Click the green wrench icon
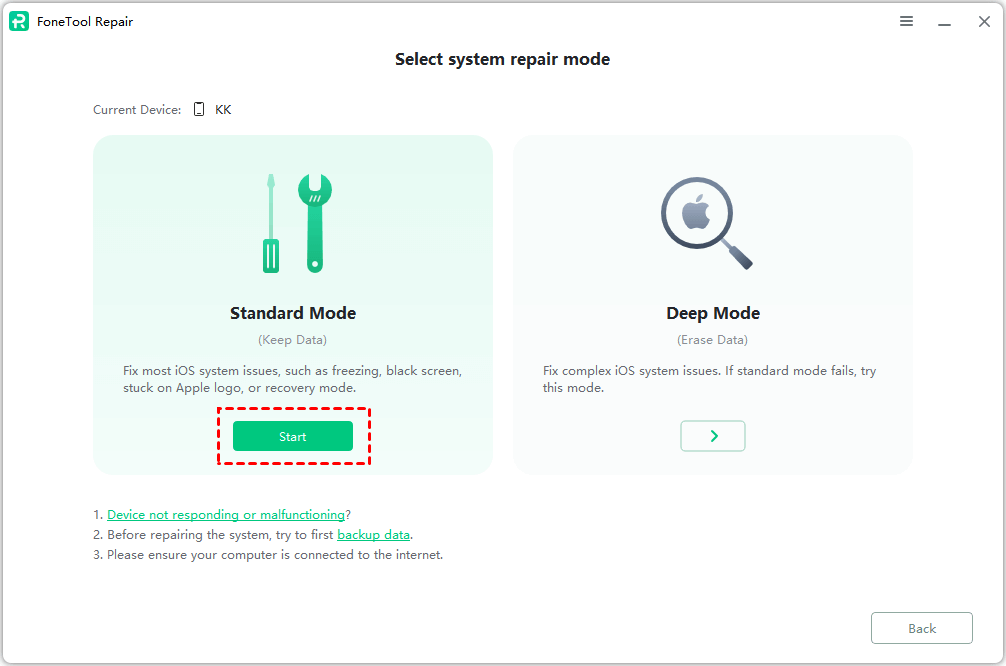1006x666 pixels. (x=314, y=222)
